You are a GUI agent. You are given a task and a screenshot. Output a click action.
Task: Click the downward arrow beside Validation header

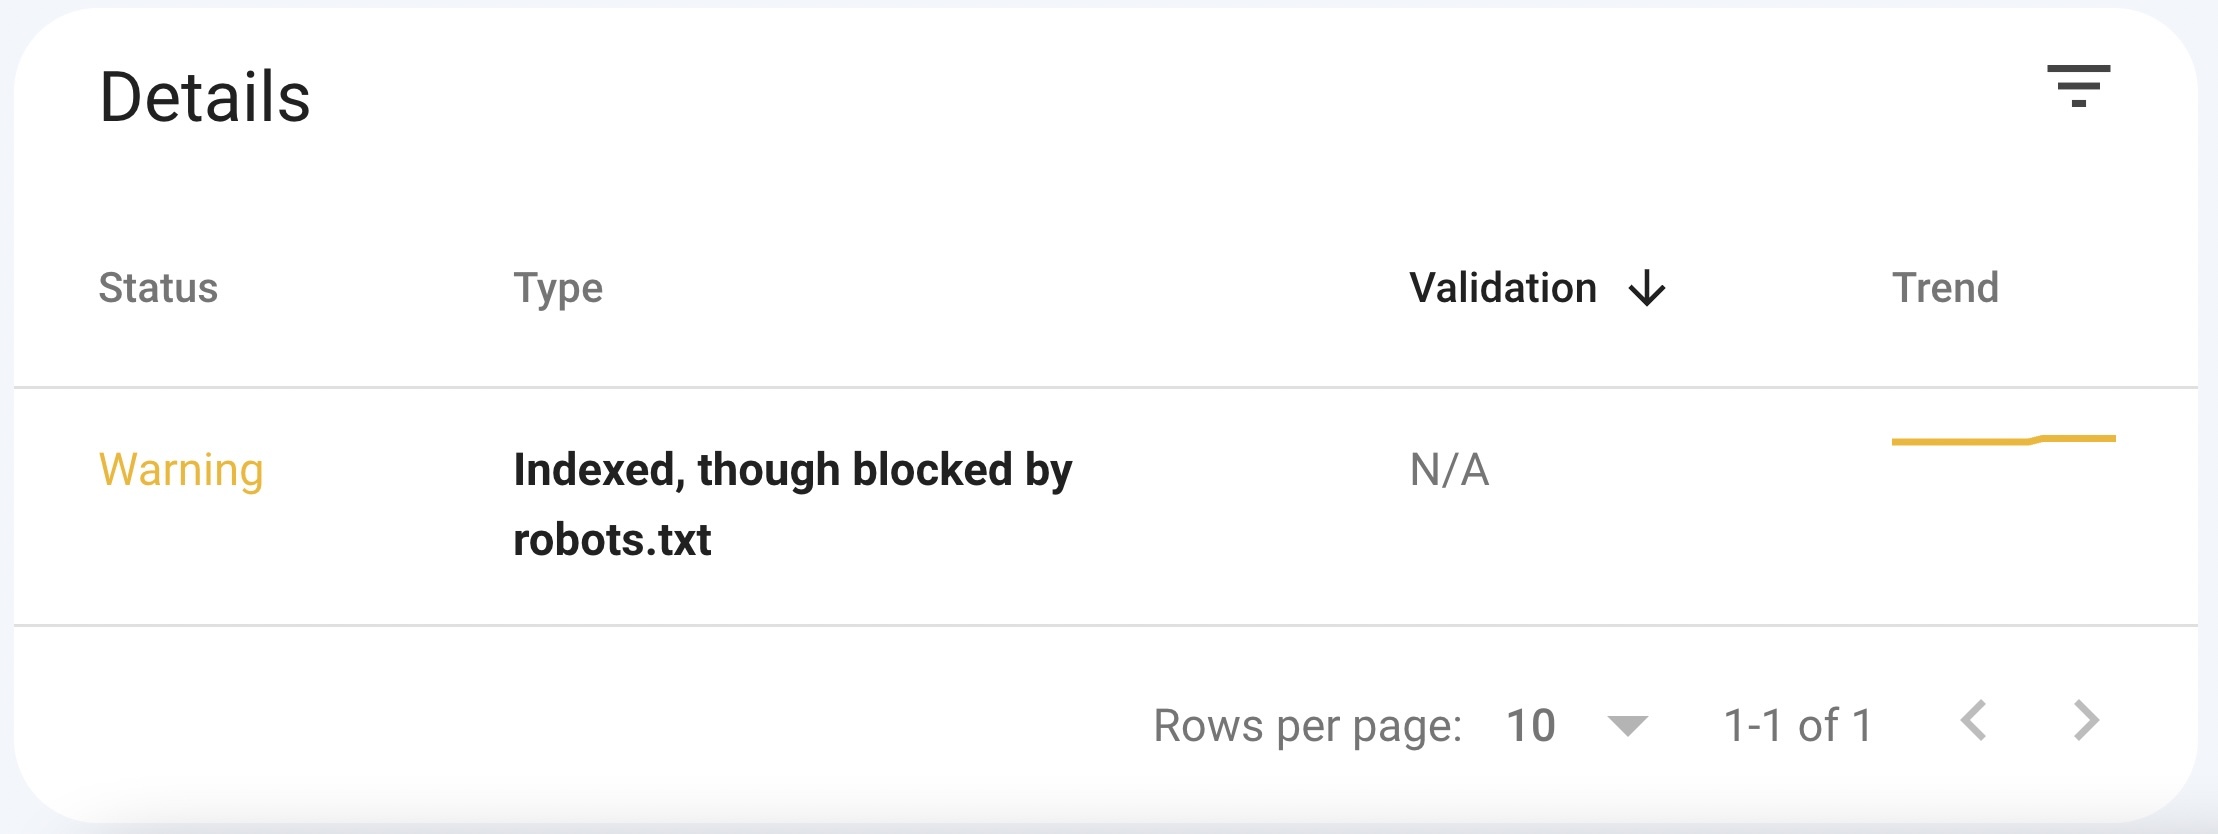pyautogui.click(x=1646, y=289)
